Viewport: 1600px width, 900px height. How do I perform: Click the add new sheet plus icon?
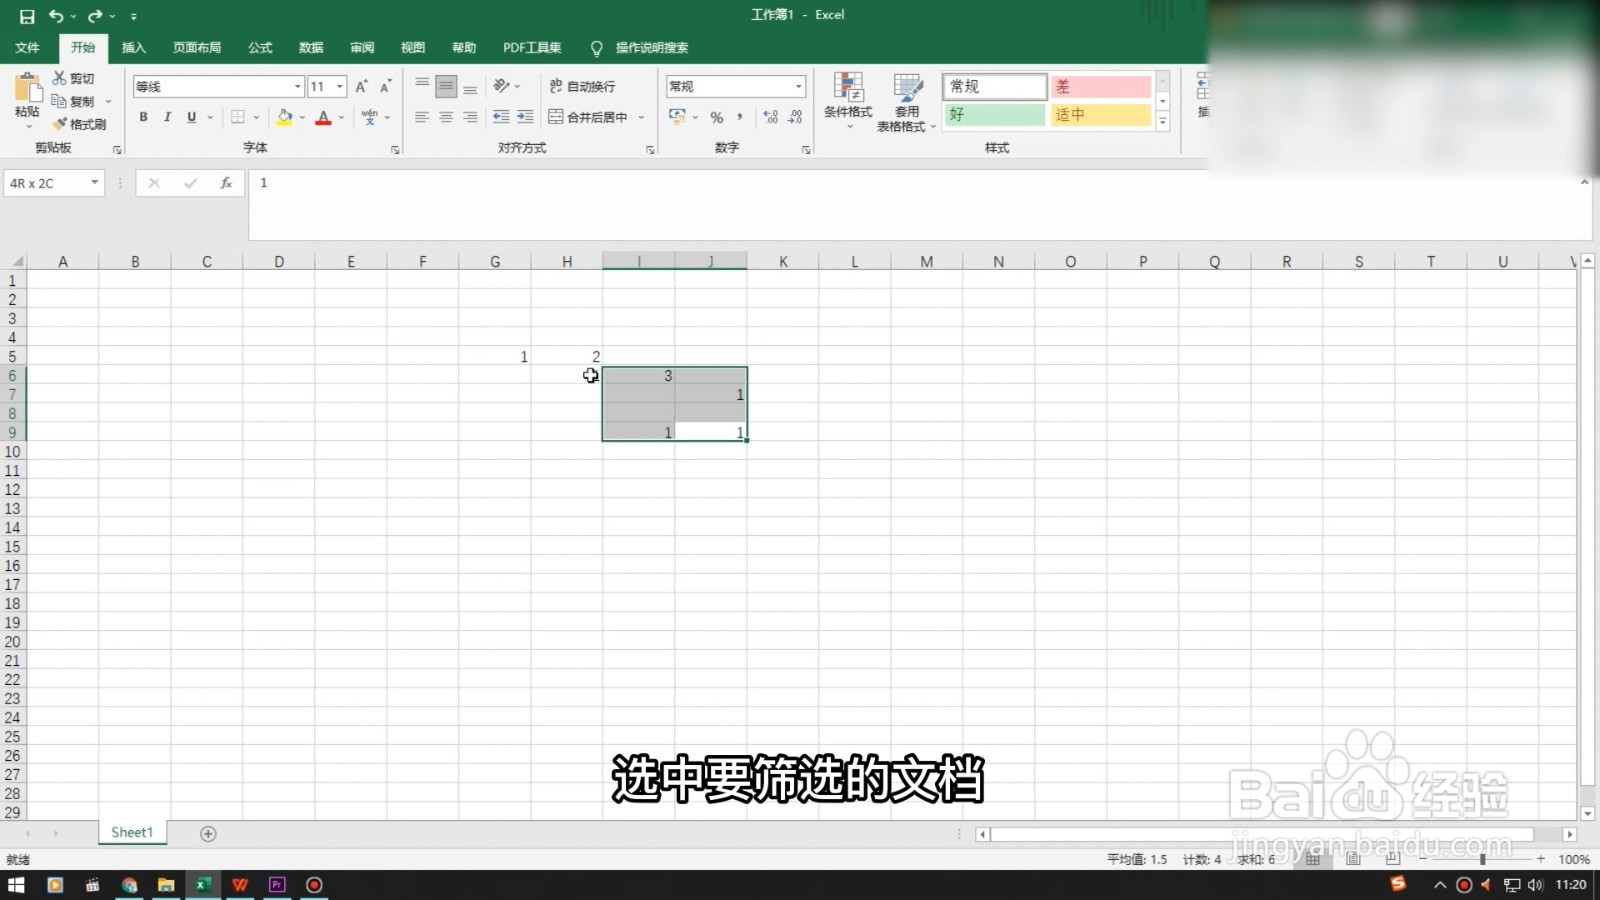point(208,834)
